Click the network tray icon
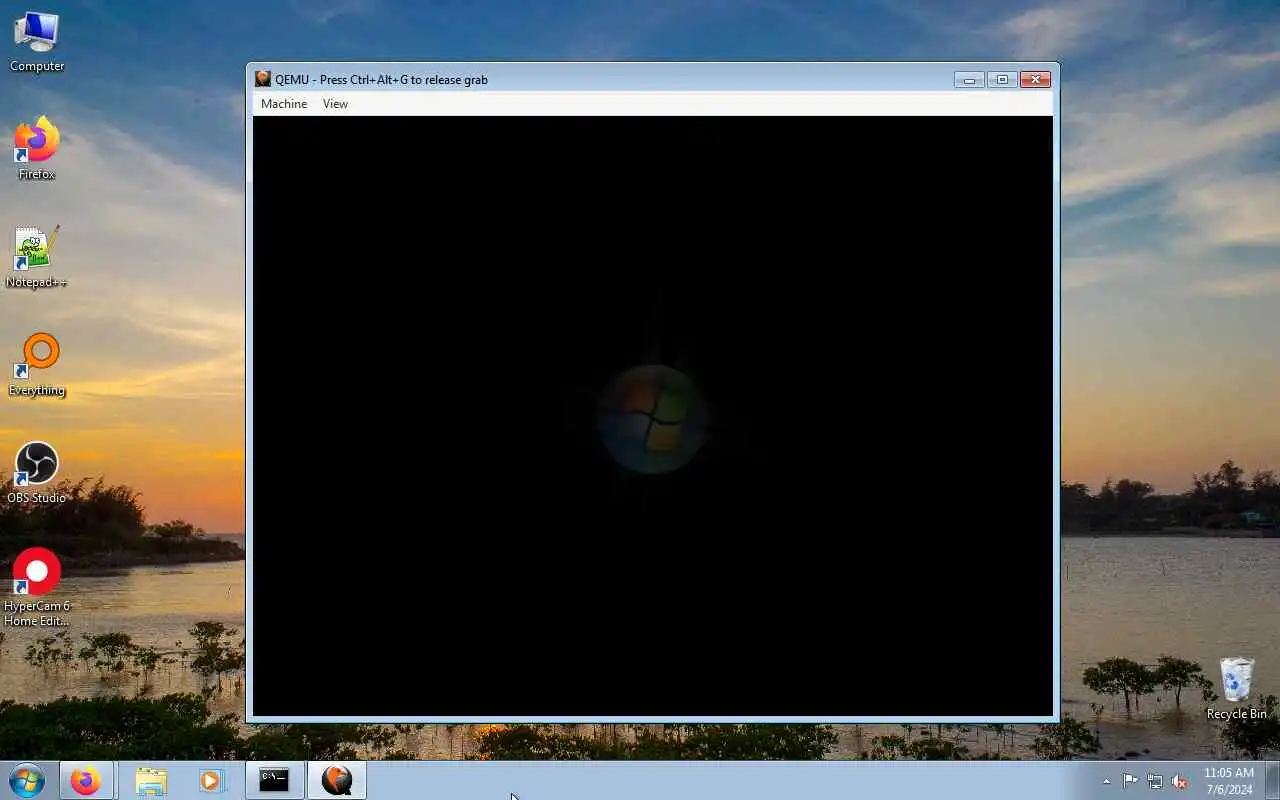1280x800 pixels. [x=1155, y=781]
